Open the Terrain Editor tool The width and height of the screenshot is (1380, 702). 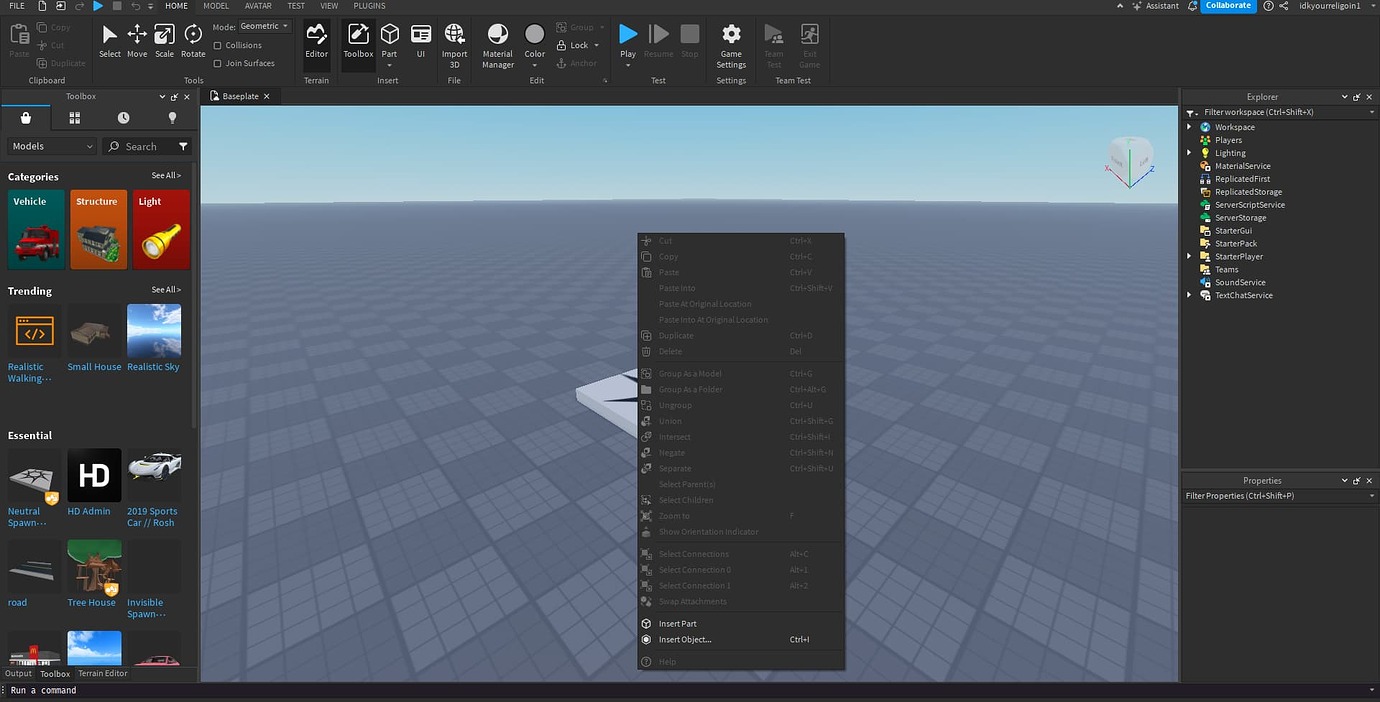[x=101, y=673]
